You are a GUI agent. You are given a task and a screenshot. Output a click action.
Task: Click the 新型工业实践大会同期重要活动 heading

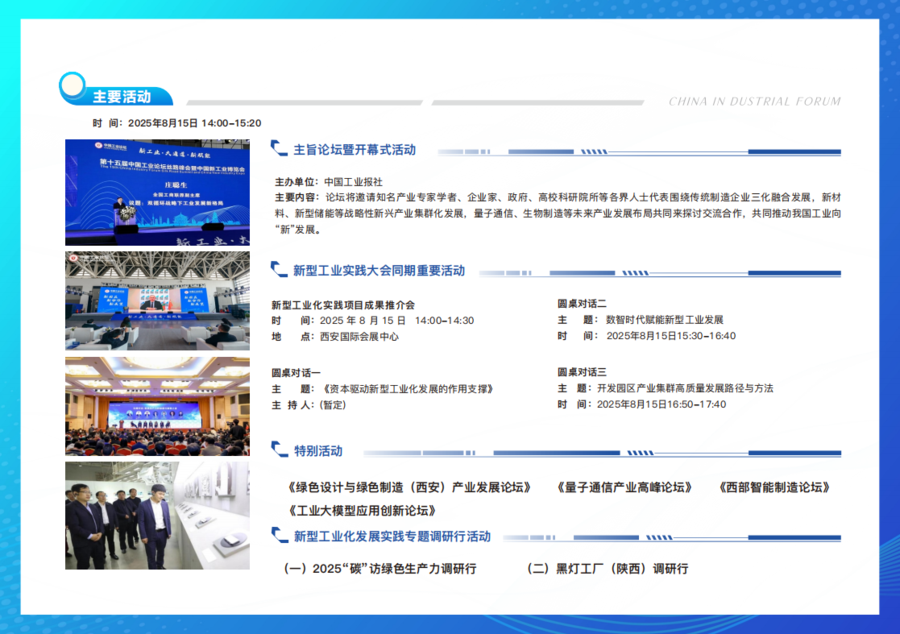tap(379, 271)
